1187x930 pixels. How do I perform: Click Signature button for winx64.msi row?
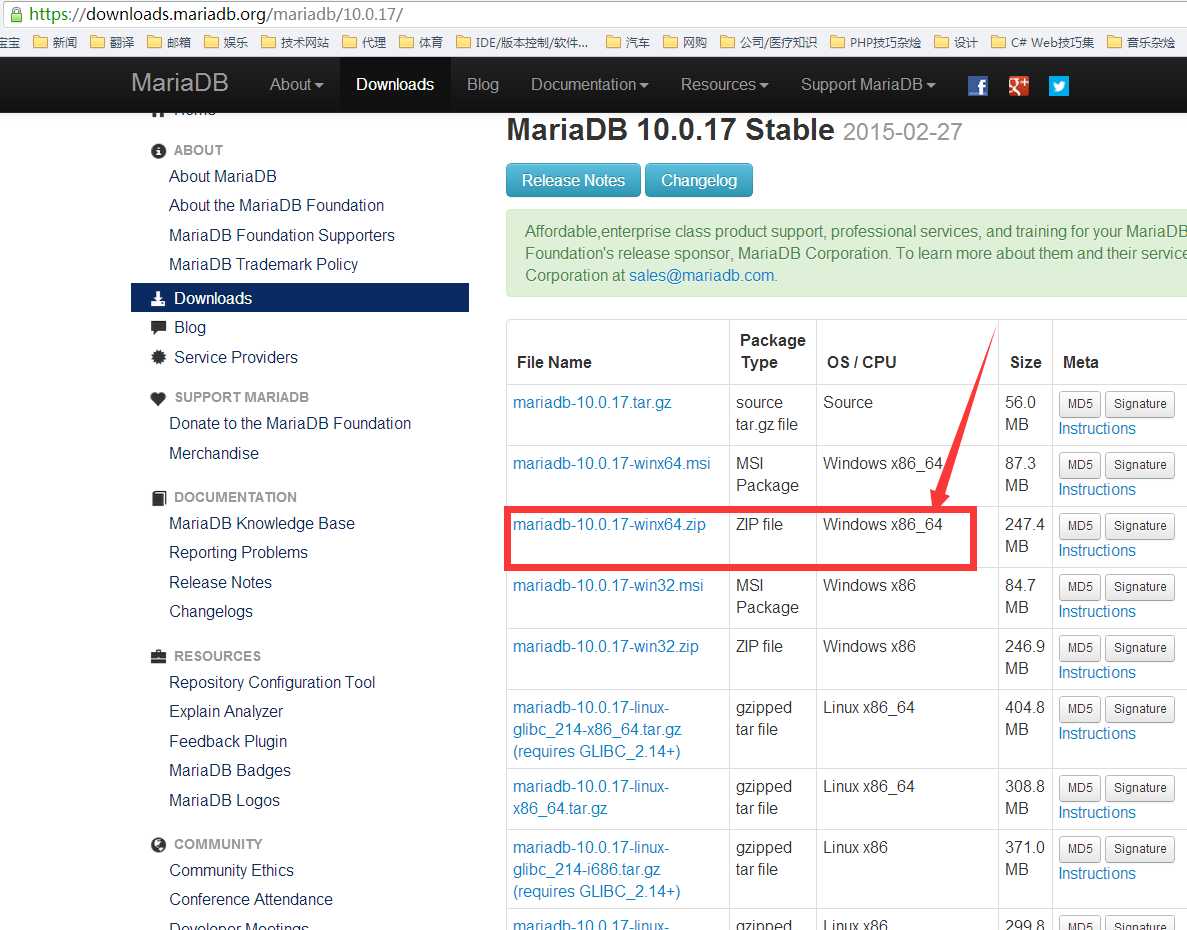pyautogui.click(x=1140, y=465)
